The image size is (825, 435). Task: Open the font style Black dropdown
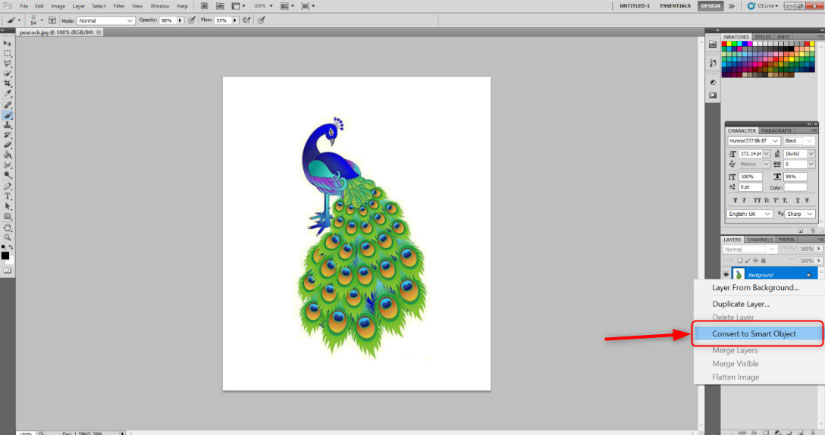799,141
